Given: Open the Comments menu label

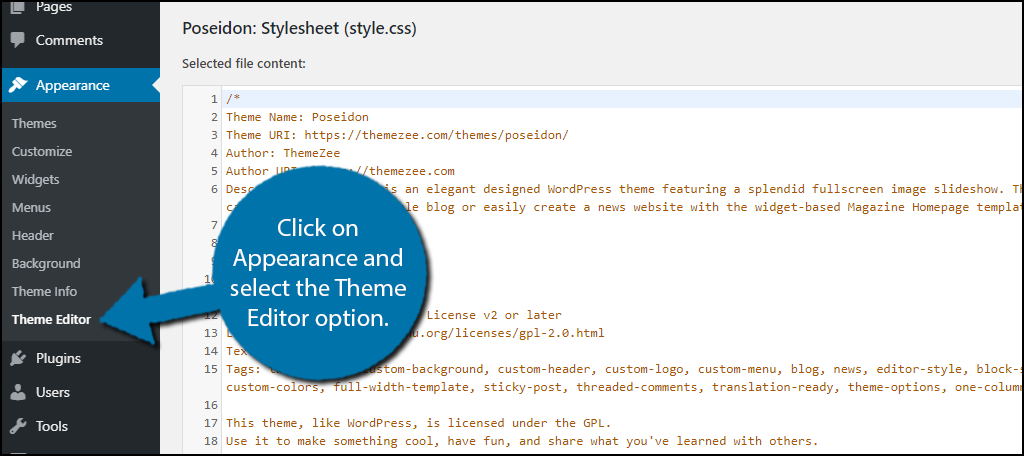Looking at the screenshot, I should [x=69, y=40].
